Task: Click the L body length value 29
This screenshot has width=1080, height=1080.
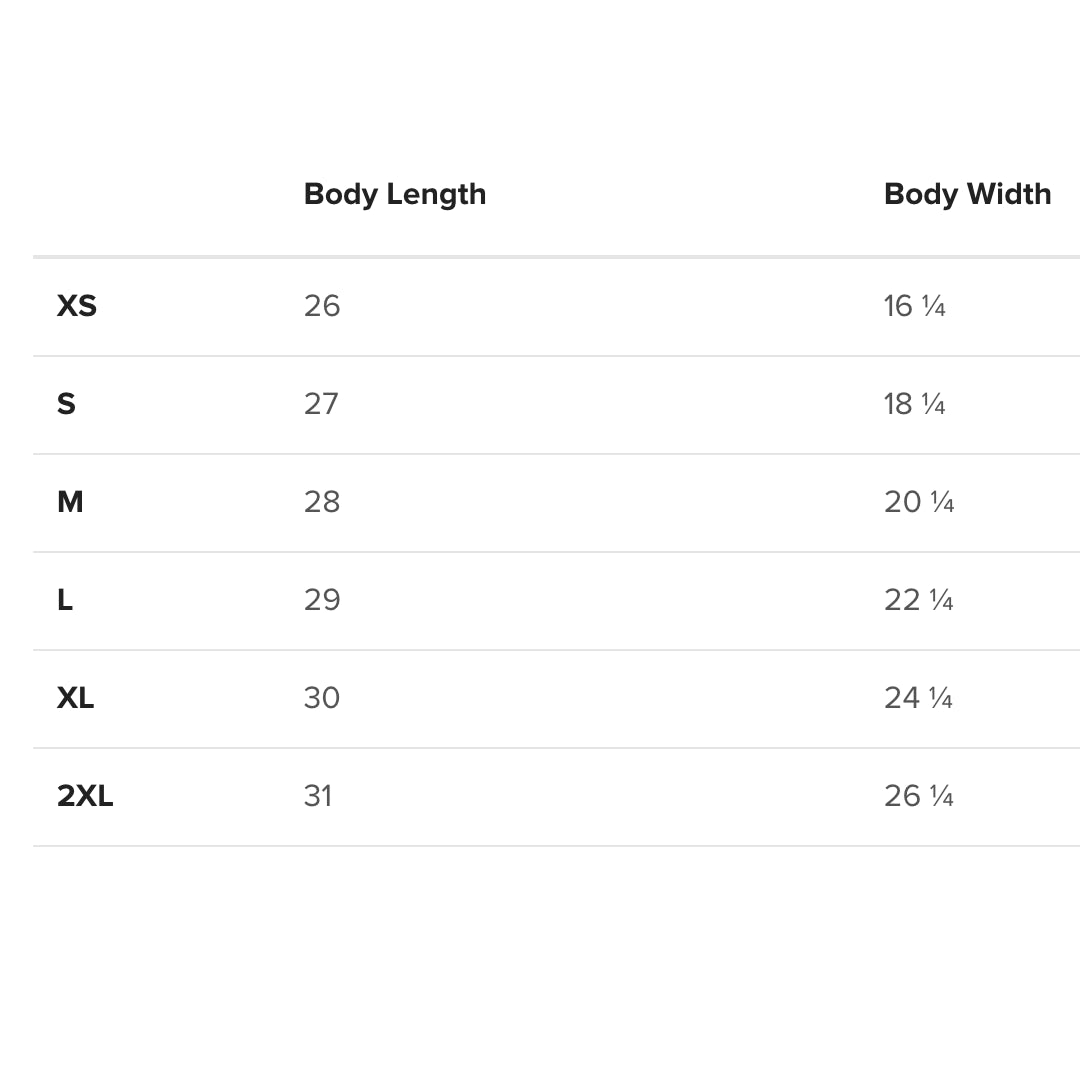Action: (x=322, y=600)
